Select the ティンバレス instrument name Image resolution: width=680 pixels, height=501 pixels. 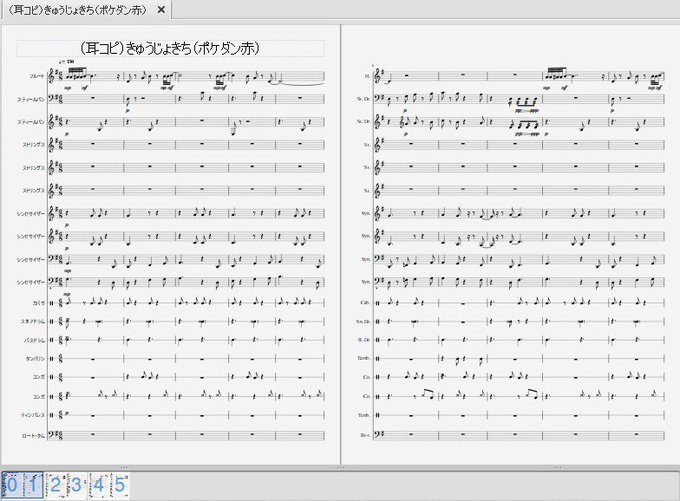click(33, 415)
